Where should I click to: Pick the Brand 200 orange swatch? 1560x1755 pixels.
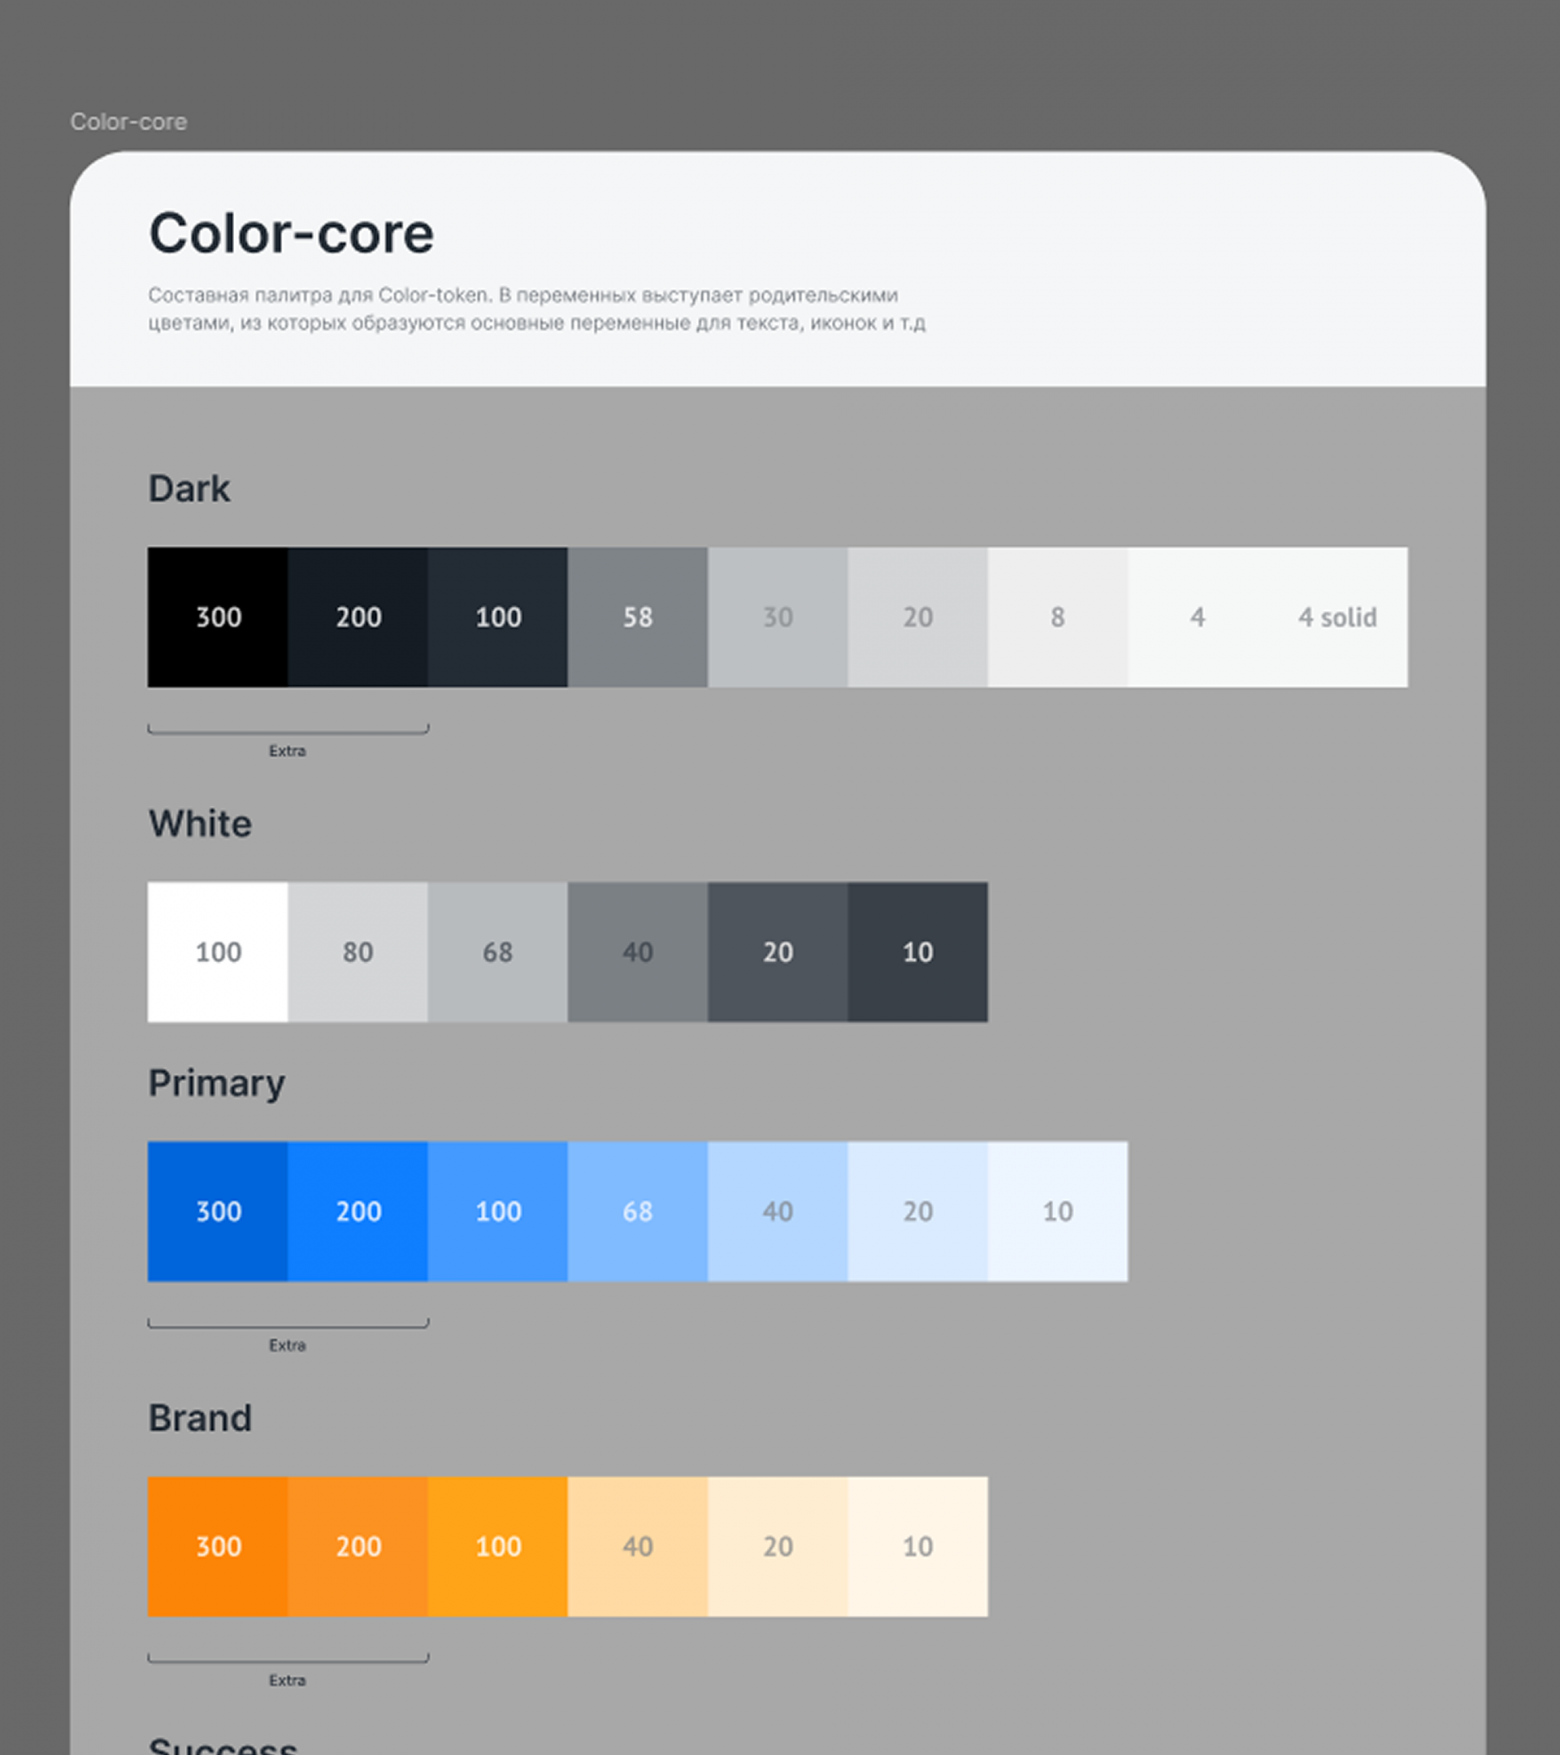tap(358, 1546)
